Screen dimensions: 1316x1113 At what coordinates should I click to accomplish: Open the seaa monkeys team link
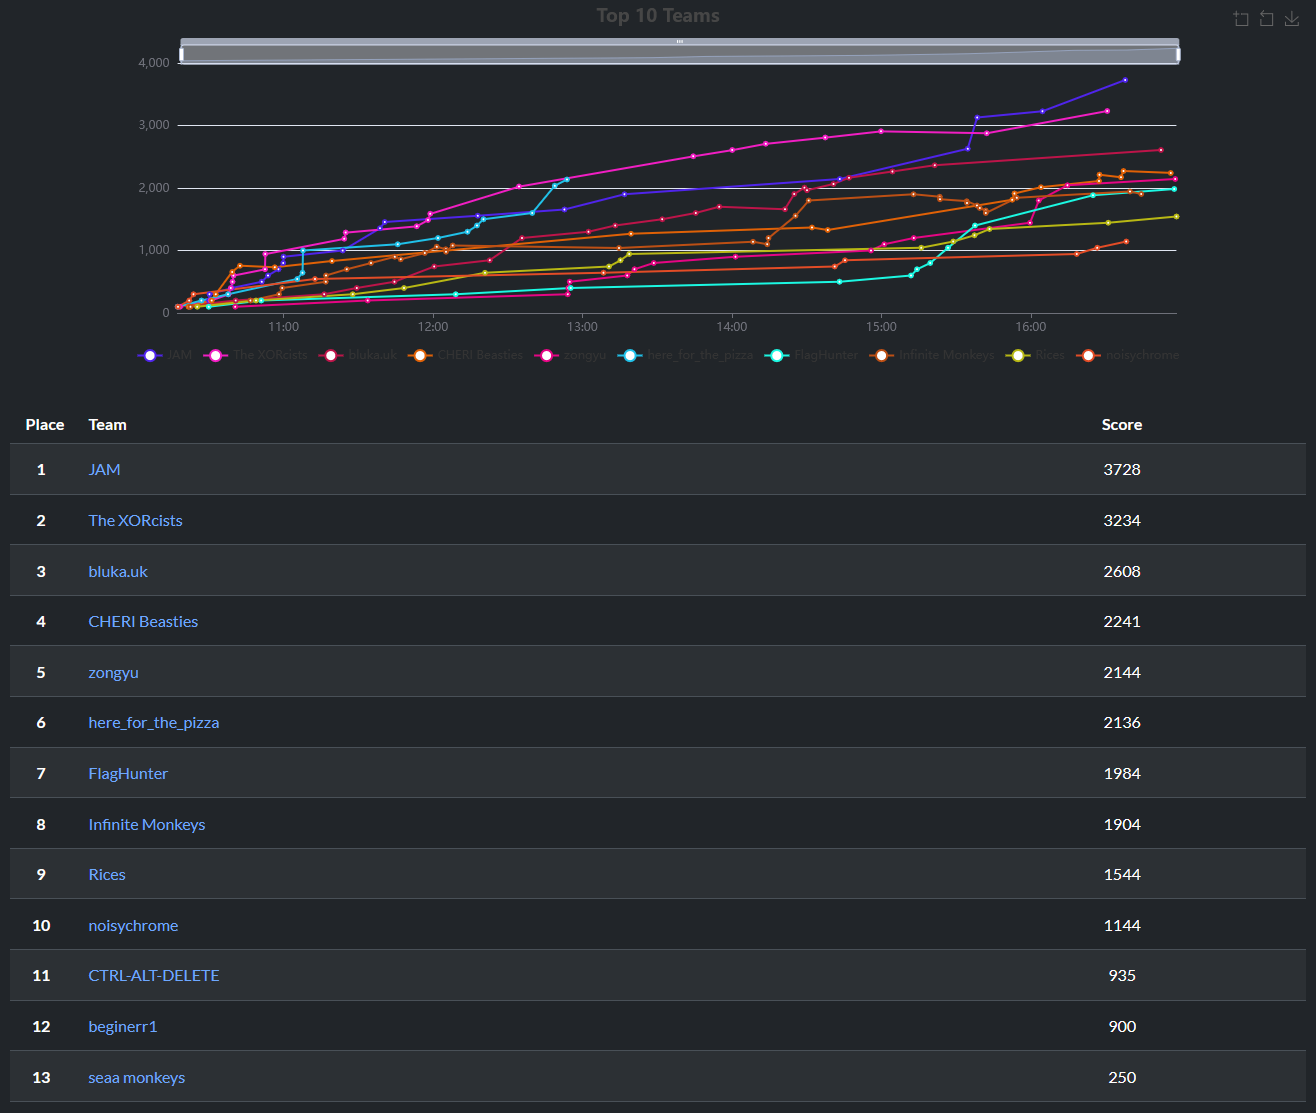coord(136,1077)
